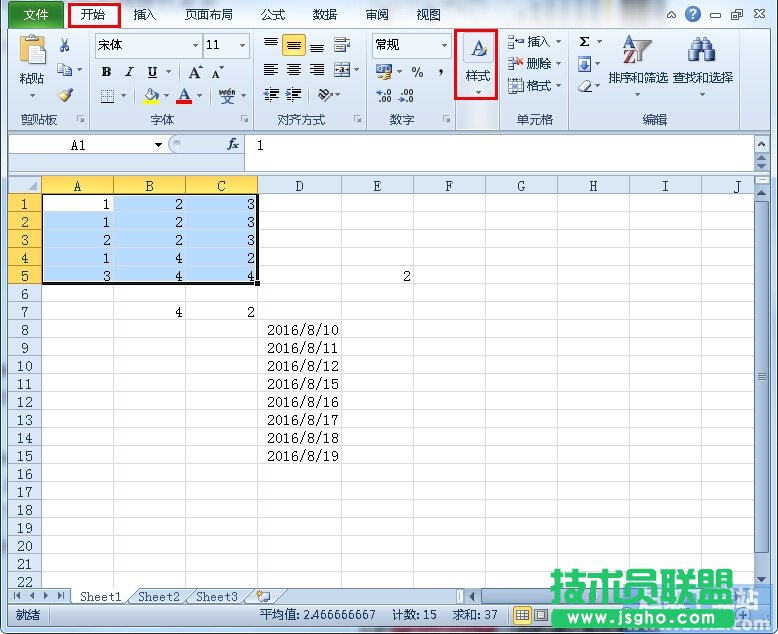Viewport: 778px width, 634px height.
Task: Align cell text right
Action: pos(317,69)
